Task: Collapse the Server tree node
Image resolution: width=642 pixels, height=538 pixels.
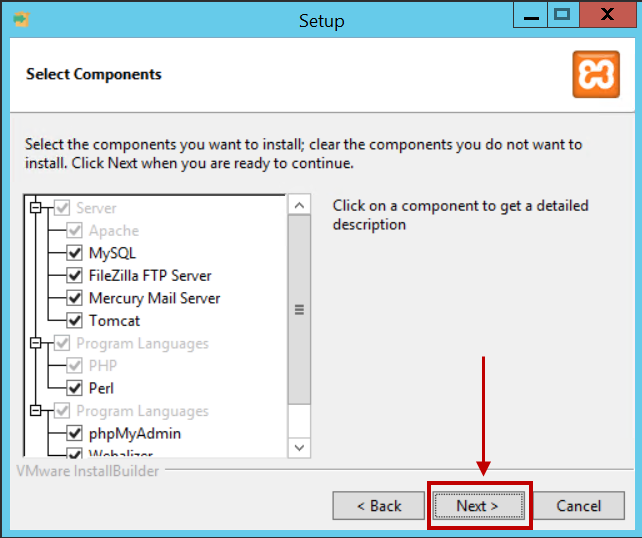Action: coord(36,208)
